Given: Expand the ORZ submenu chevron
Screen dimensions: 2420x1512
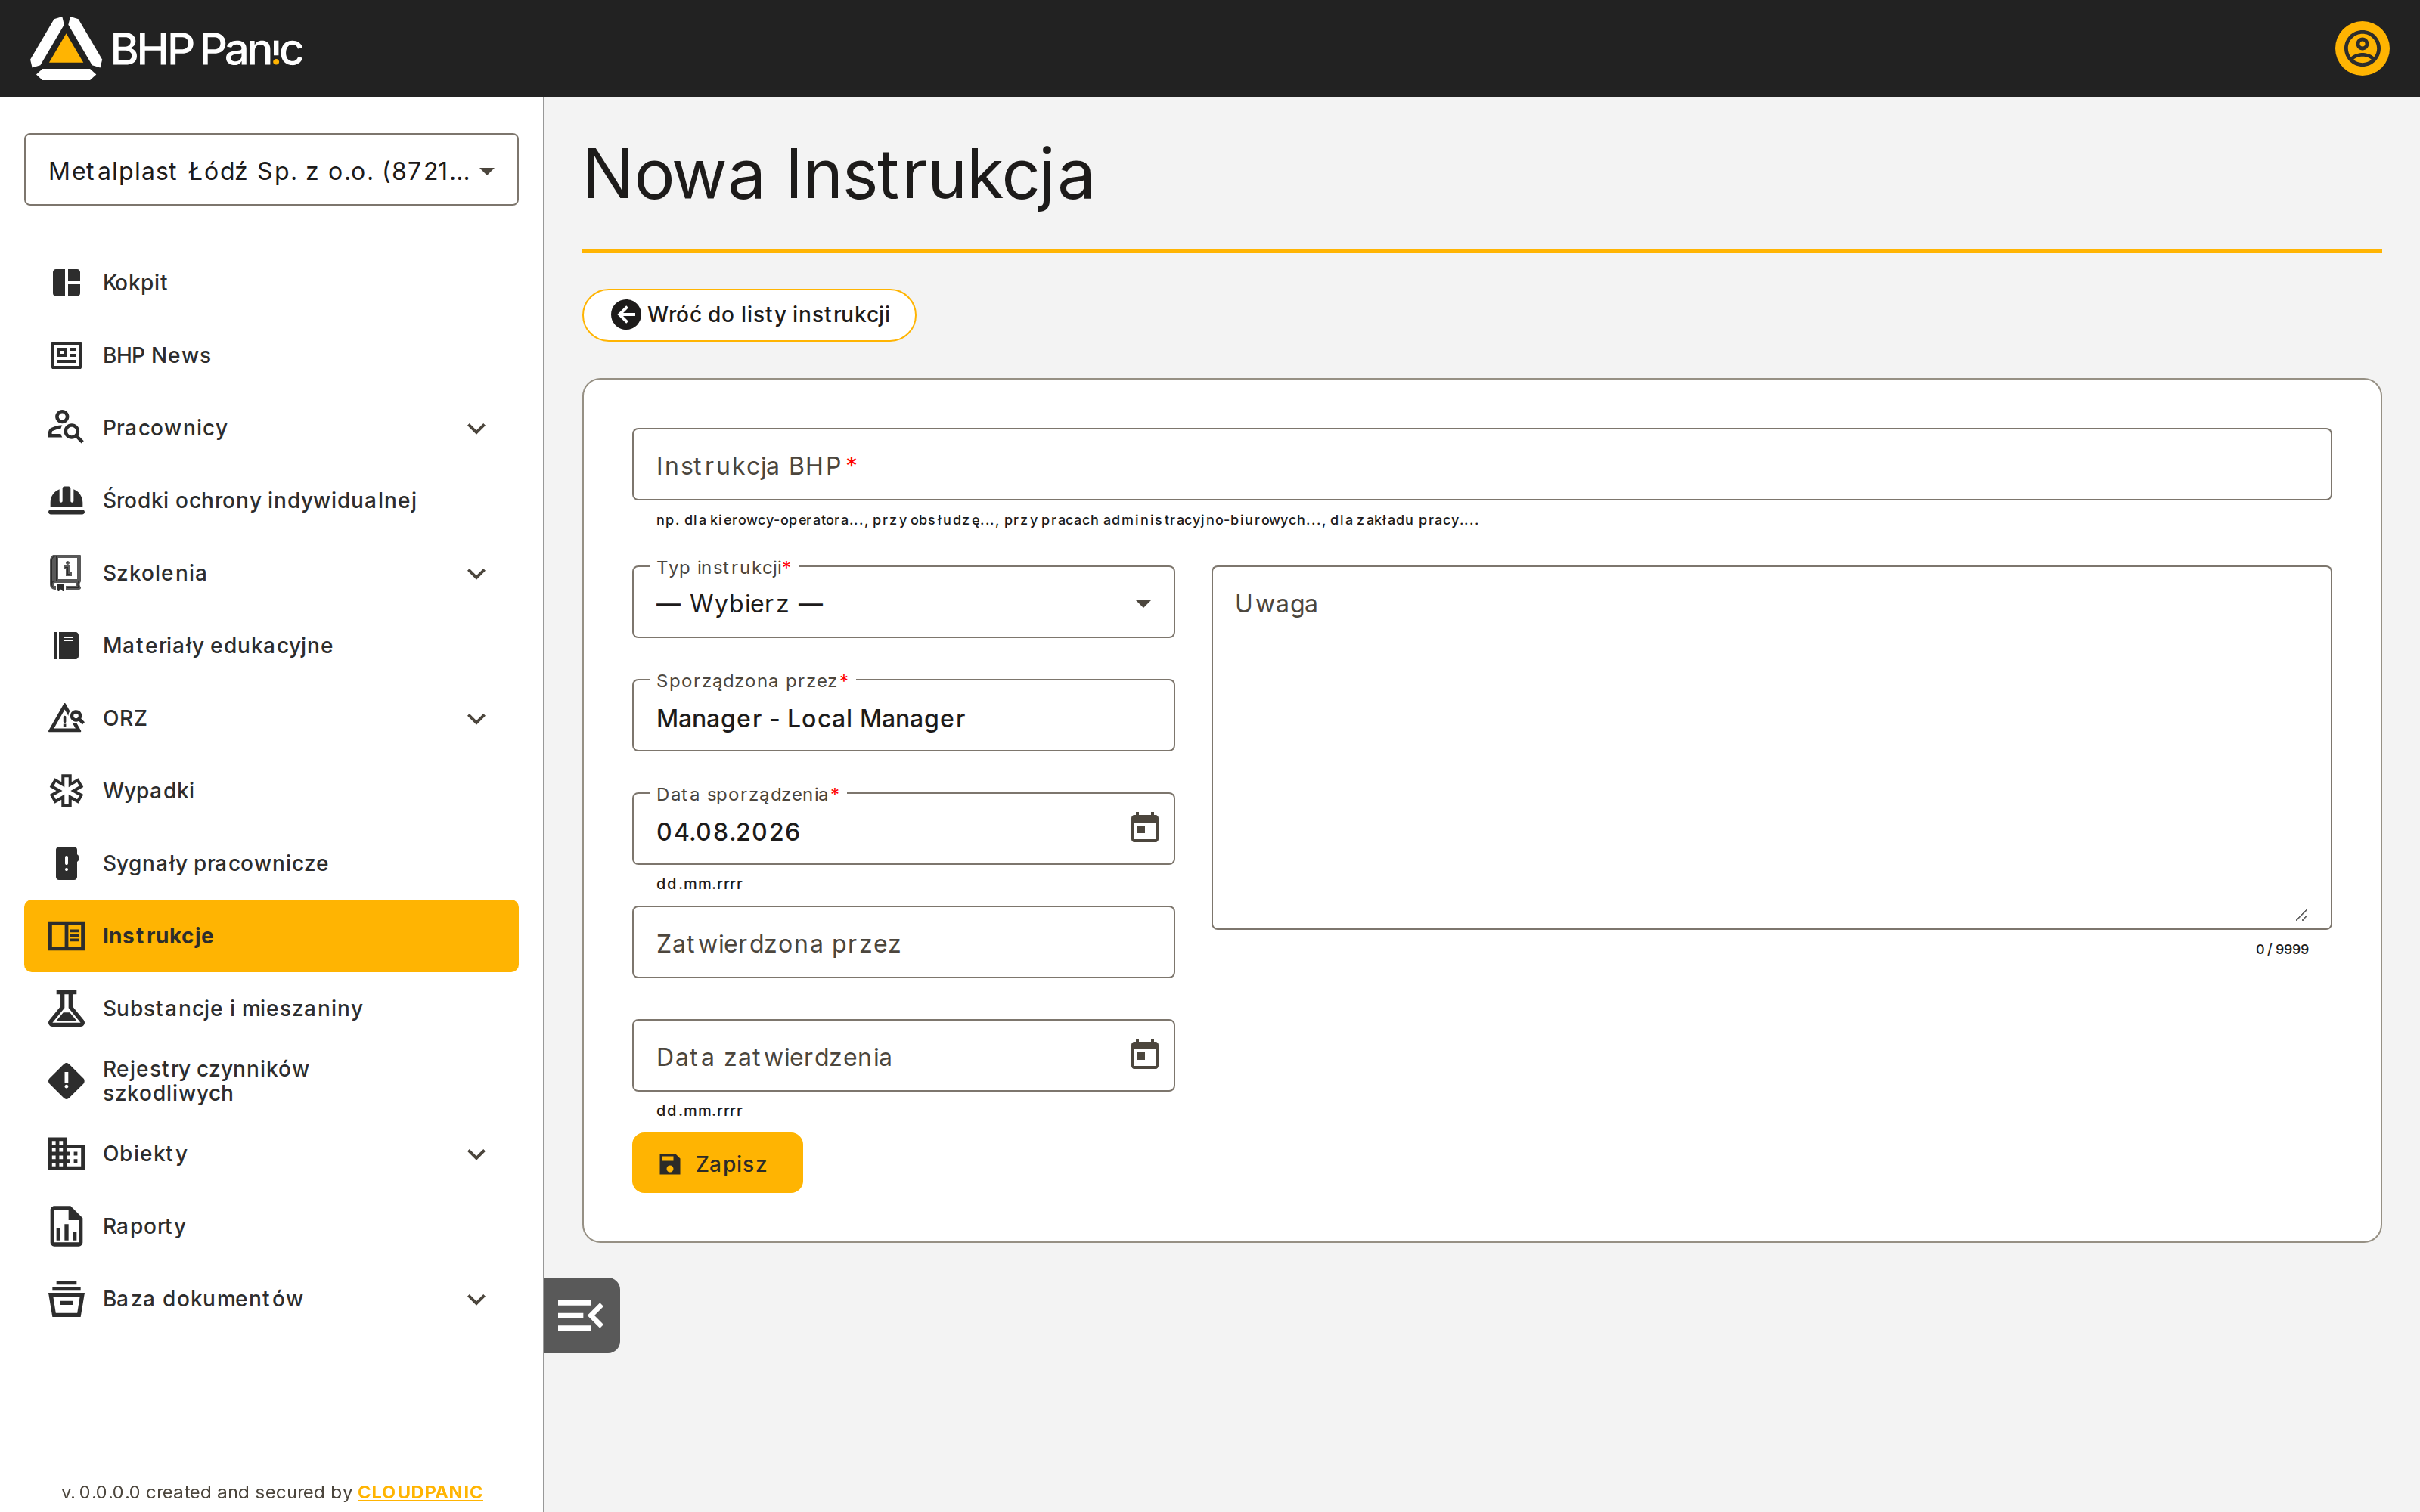Looking at the screenshot, I should [x=477, y=718].
